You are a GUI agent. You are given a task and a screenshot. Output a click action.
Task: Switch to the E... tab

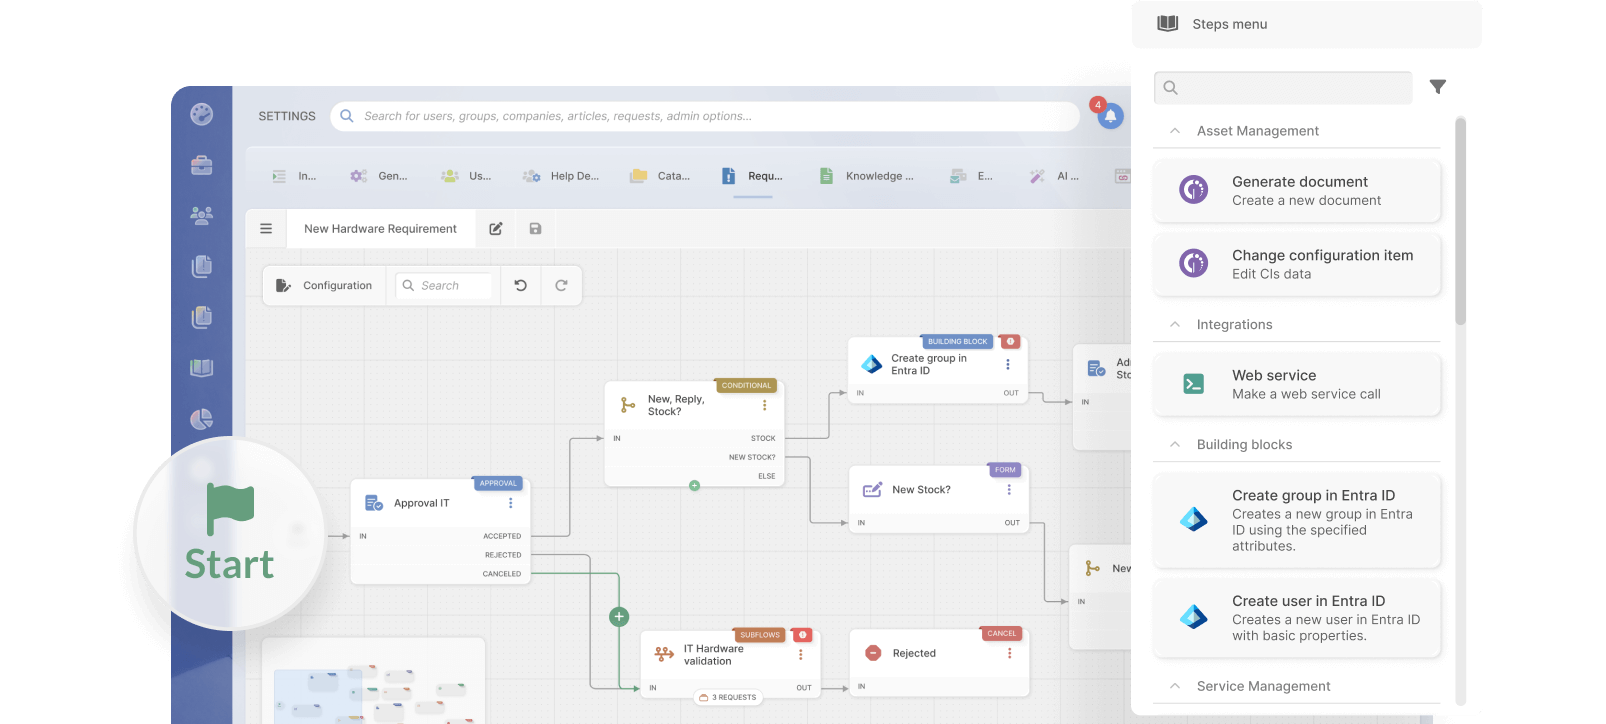click(x=971, y=176)
